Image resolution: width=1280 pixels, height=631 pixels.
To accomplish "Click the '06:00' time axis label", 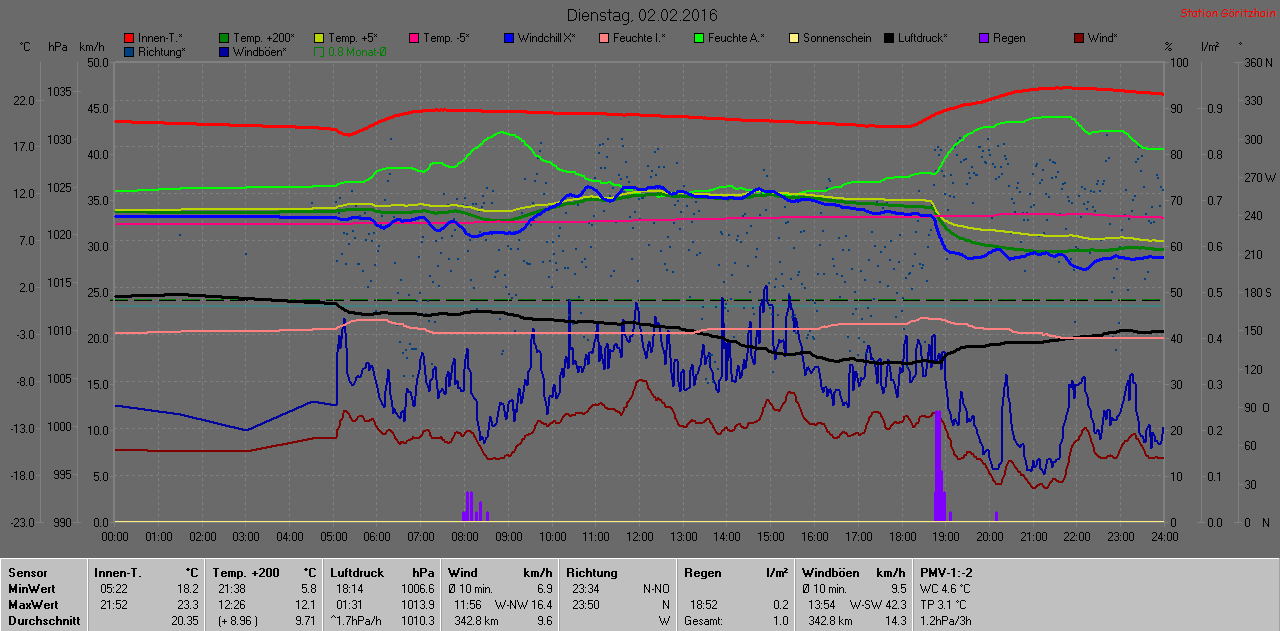I will [377, 537].
